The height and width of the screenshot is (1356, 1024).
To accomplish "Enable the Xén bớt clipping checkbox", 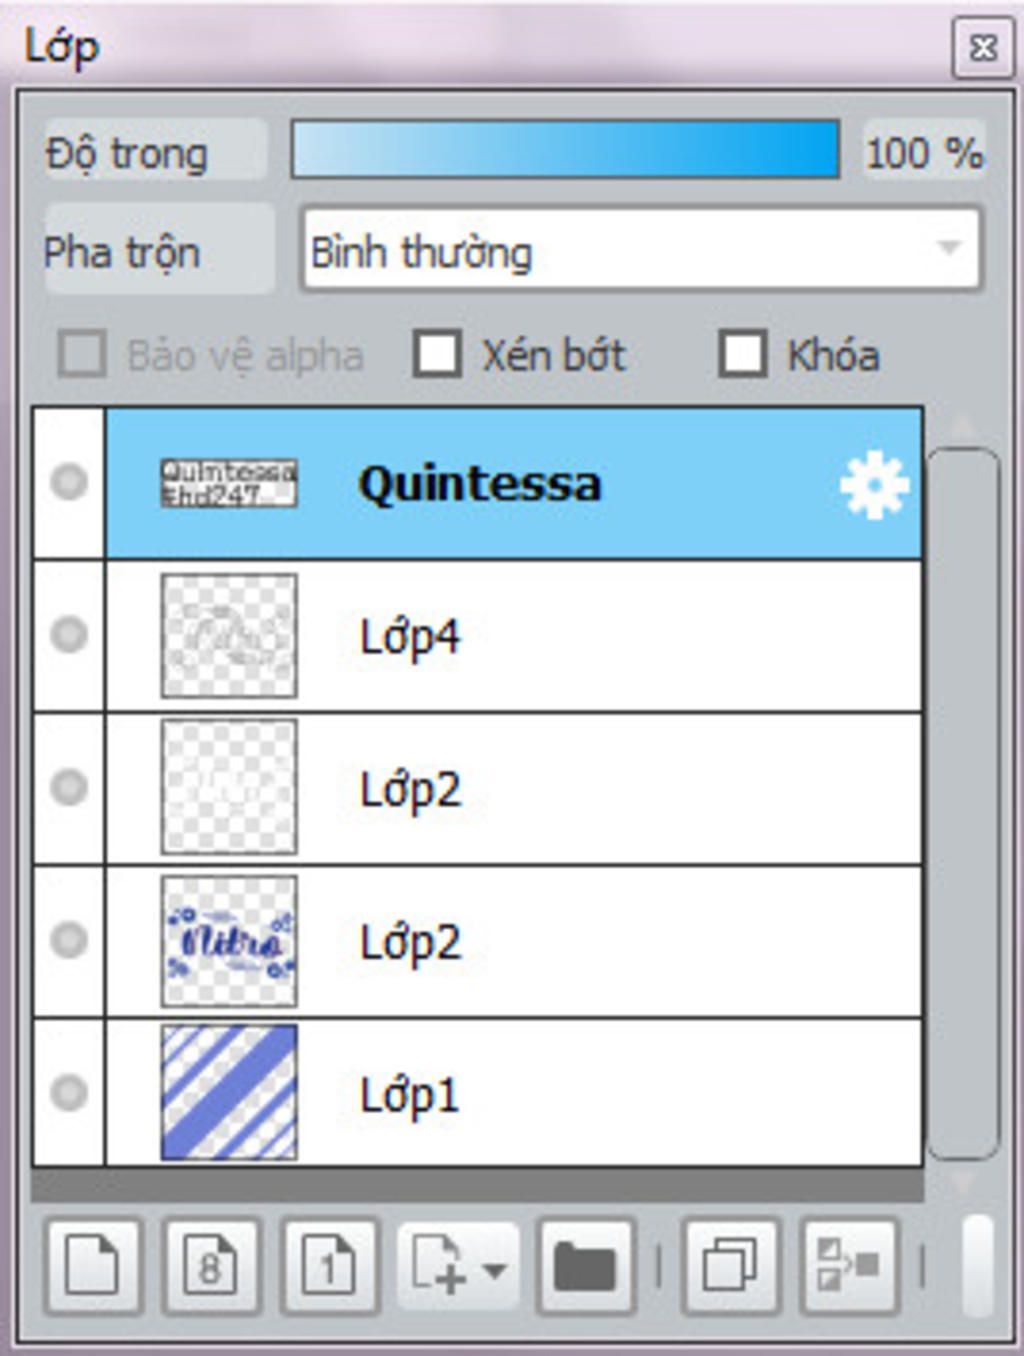I will tap(438, 354).
